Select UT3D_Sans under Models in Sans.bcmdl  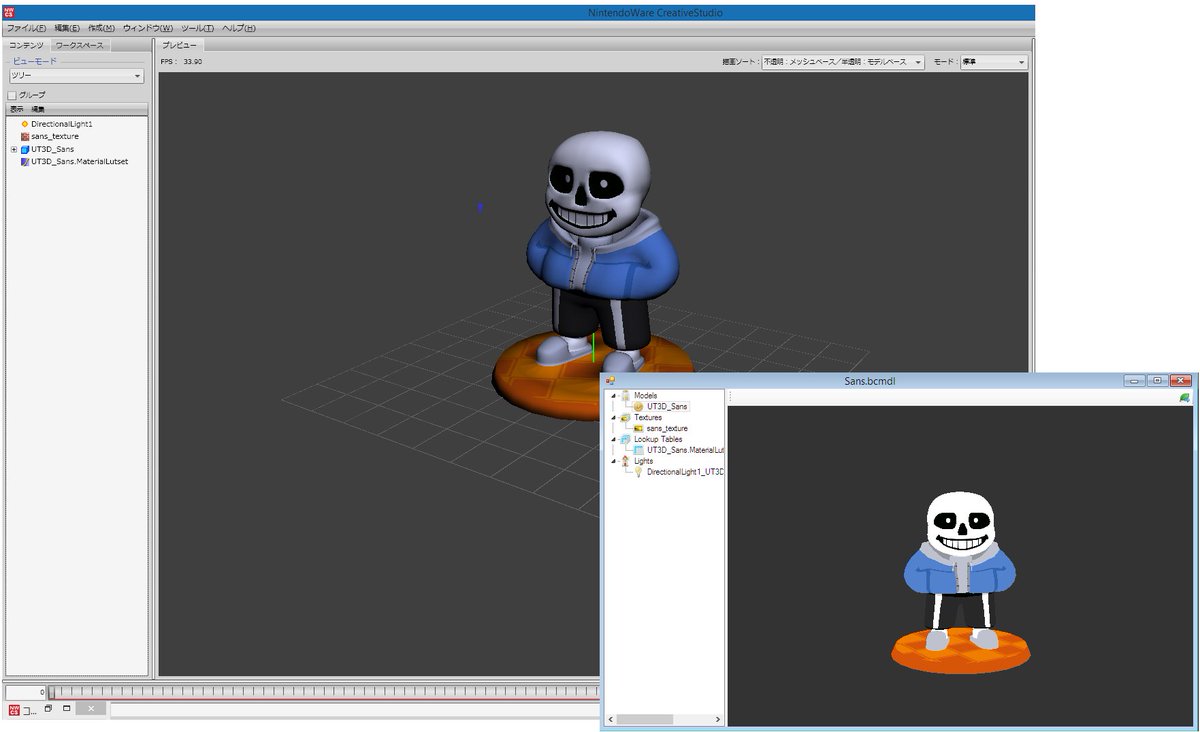[x=667, y=407]
